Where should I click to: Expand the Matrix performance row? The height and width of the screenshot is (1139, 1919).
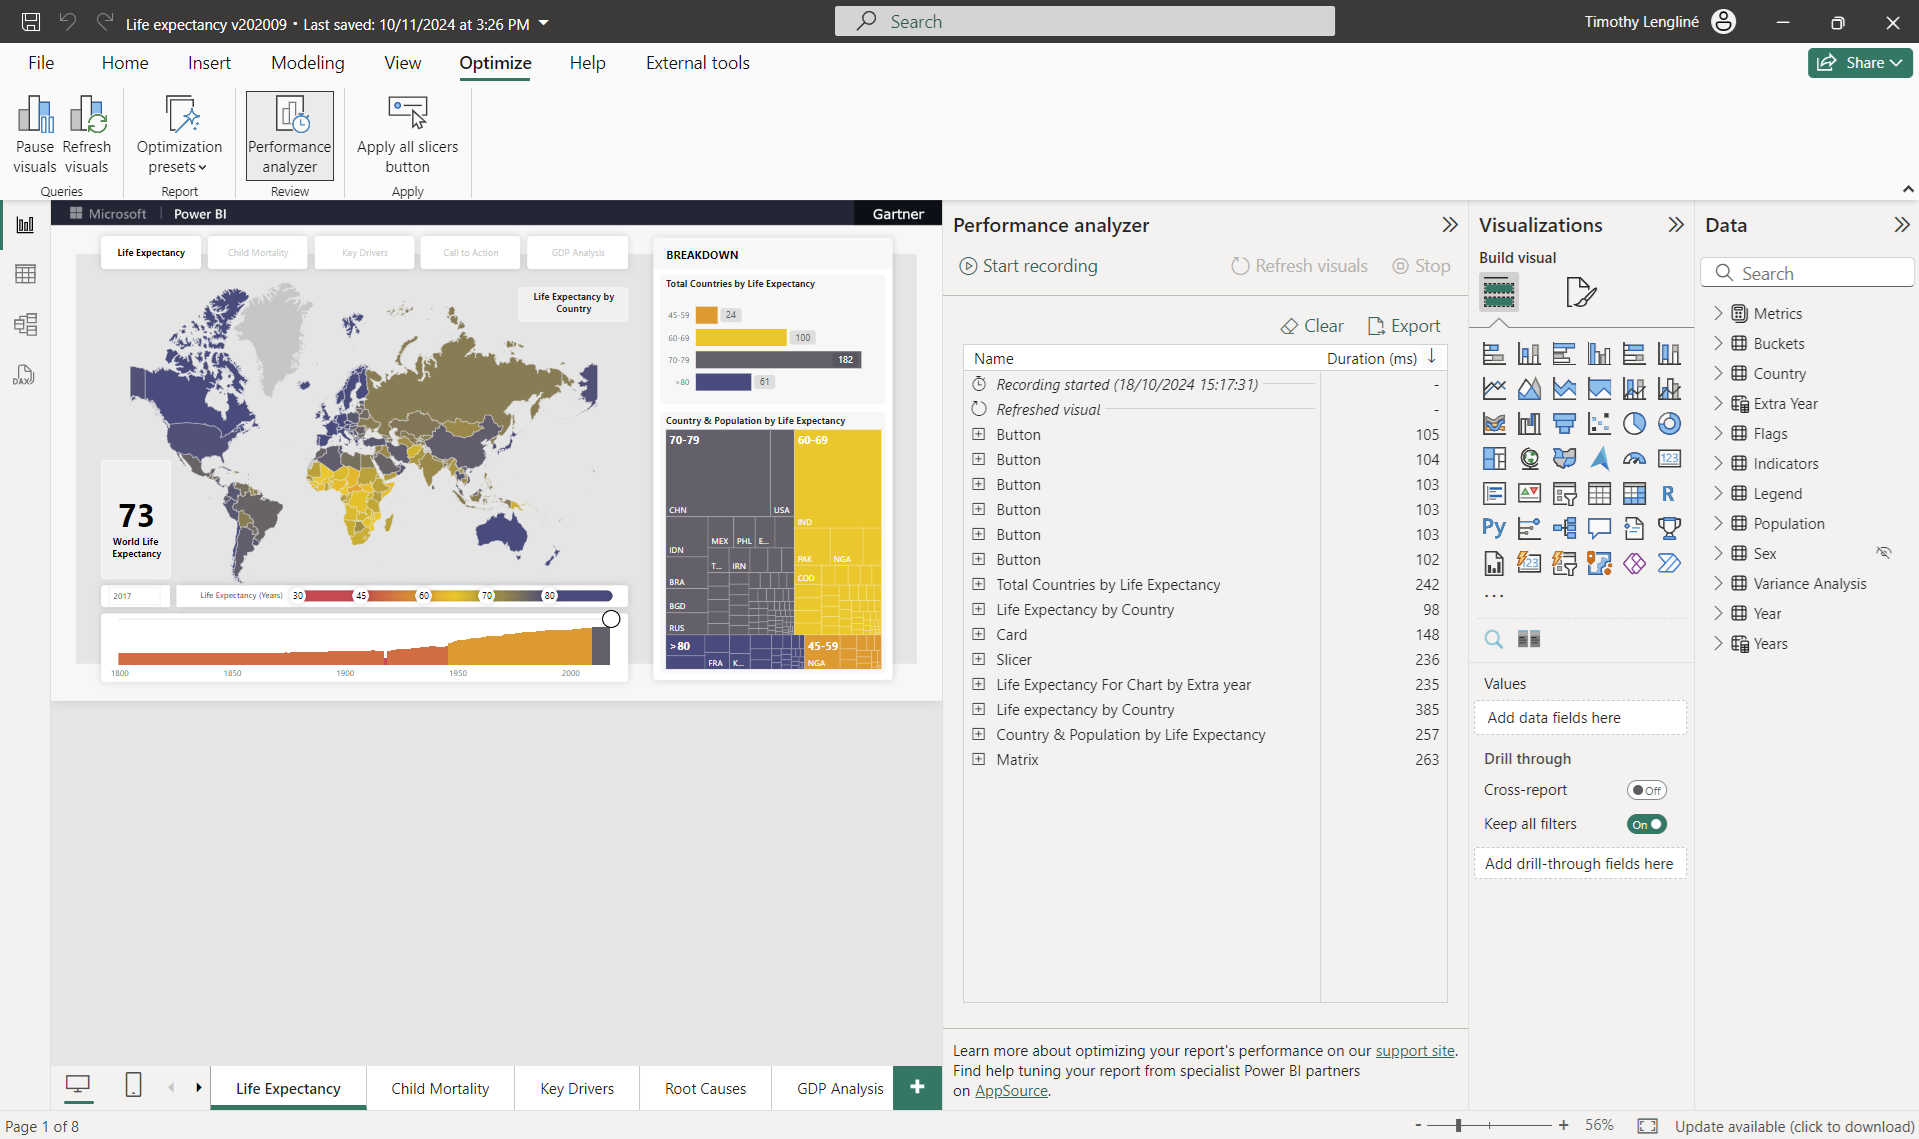(979, 759)
